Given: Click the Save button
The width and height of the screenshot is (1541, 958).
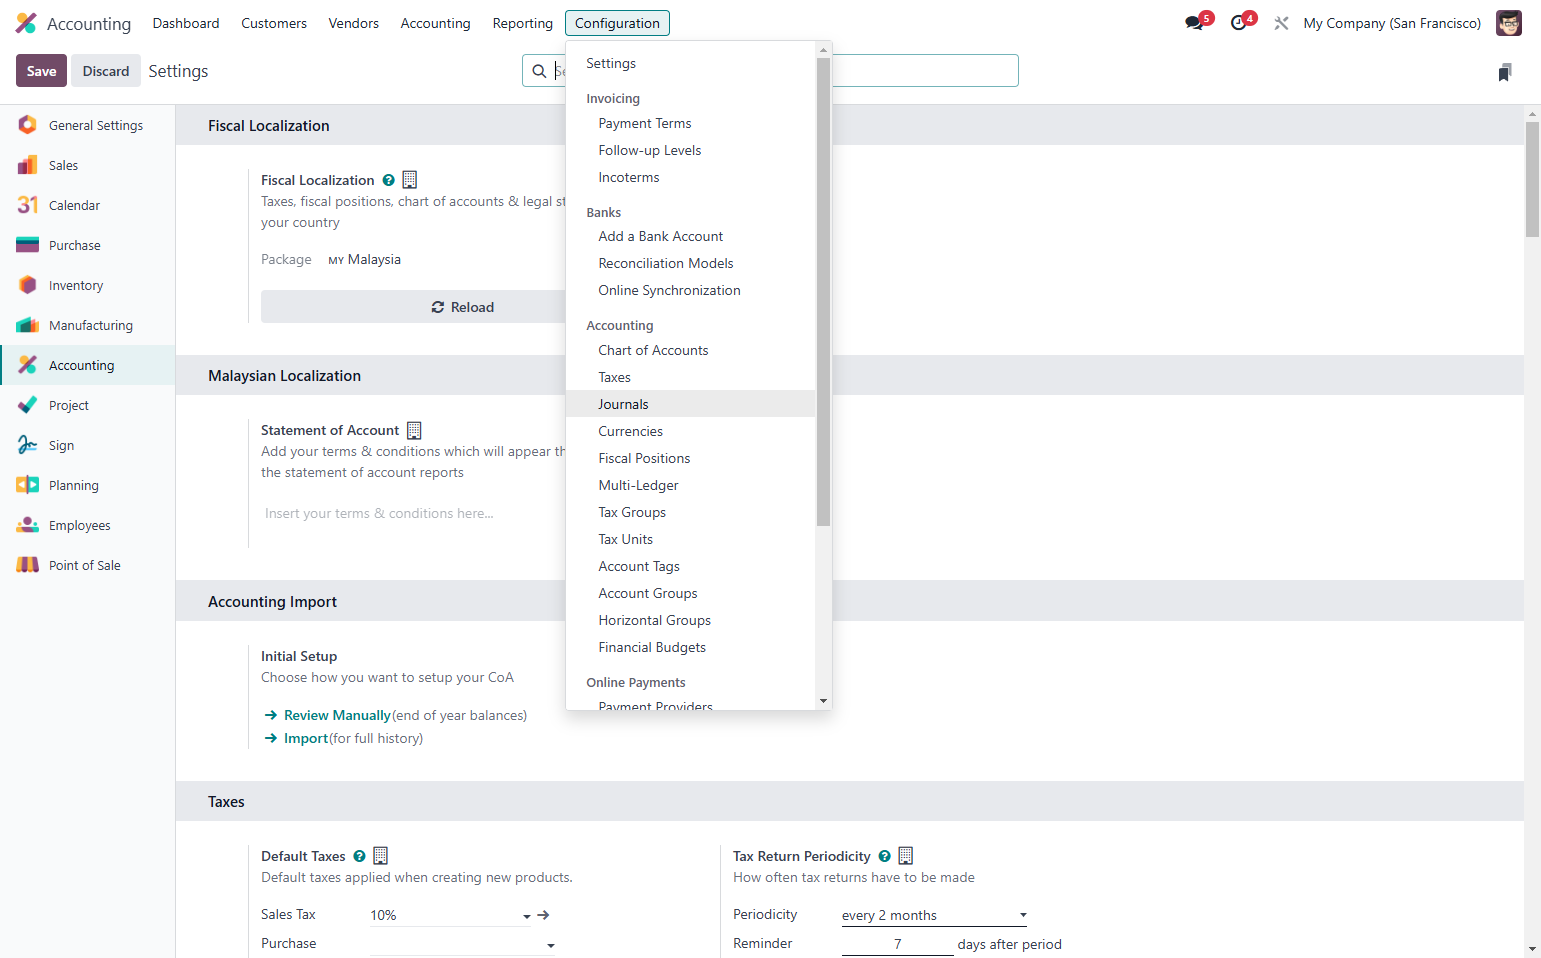Looking at the screenshot, I should click(x=42, y=71).
